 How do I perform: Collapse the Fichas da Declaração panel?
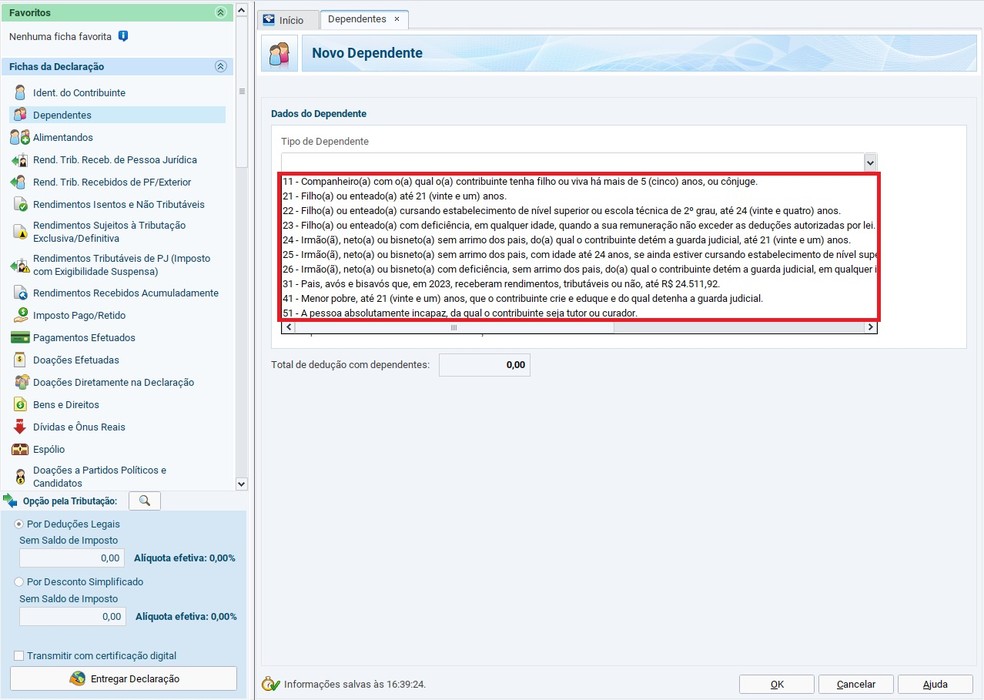tap(220, 67)
